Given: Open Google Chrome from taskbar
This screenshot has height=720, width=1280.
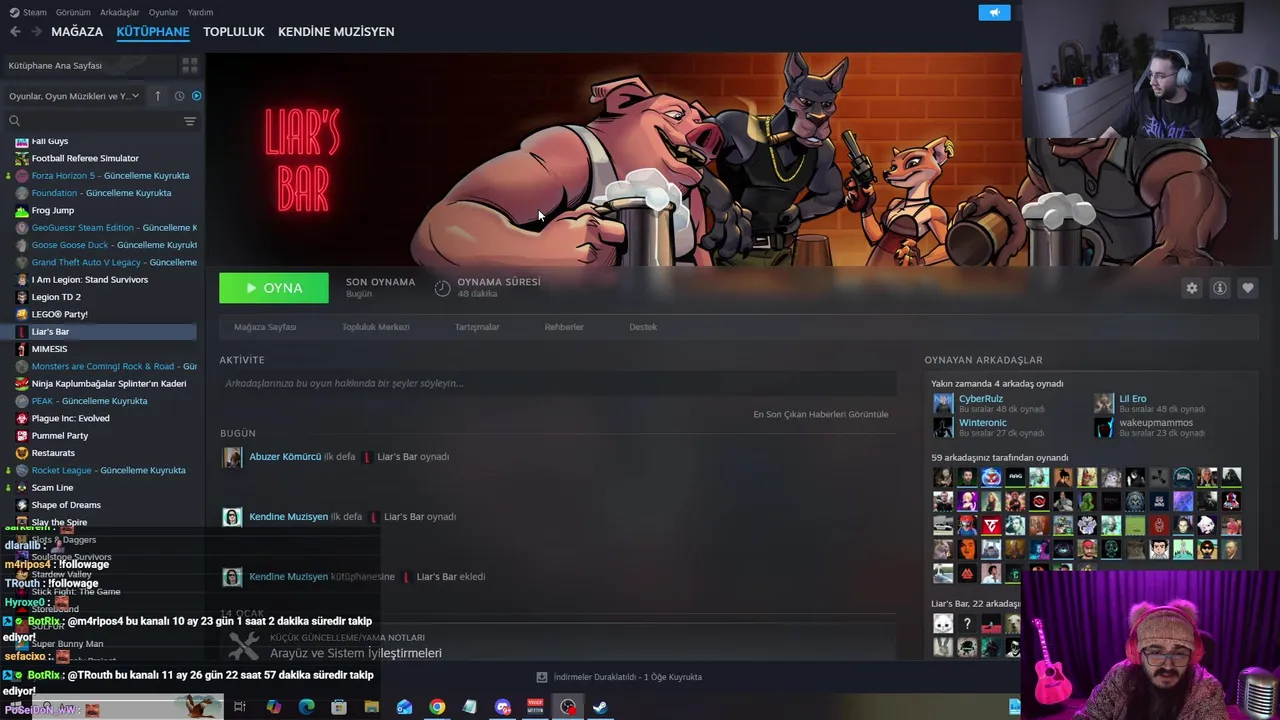Looking at the screenshot, I should [437, 707].
